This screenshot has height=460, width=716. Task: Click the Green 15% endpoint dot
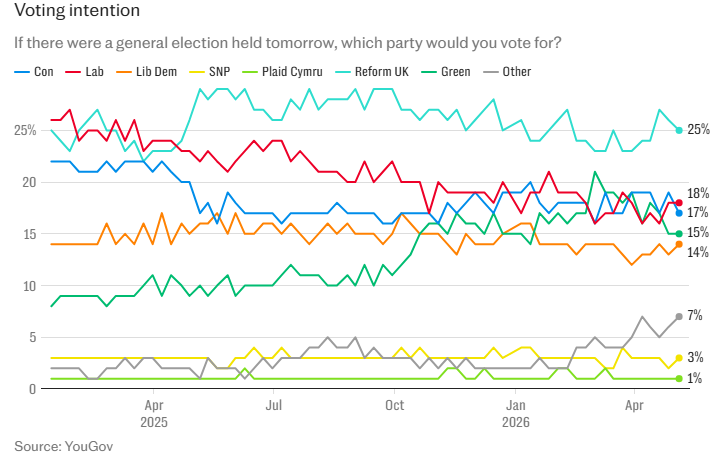[679, 234]
